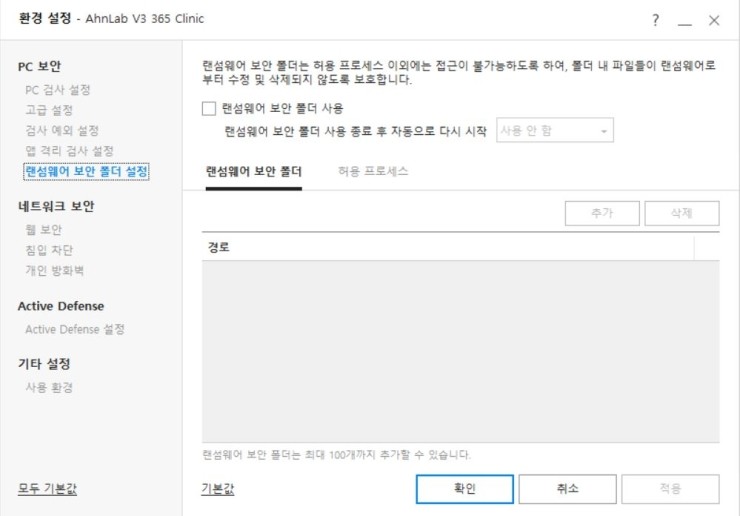
Task: Open Active Defense 설정 page
Action: pos(75,329)
